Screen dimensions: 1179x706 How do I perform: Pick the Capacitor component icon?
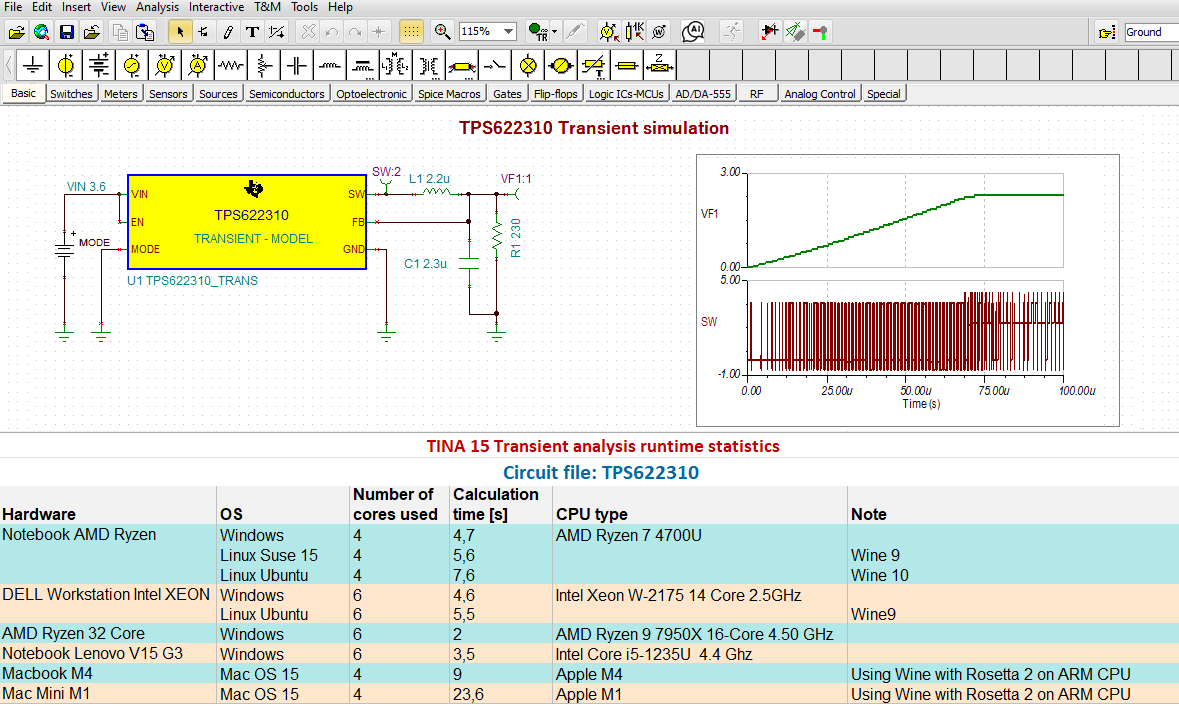297,66
